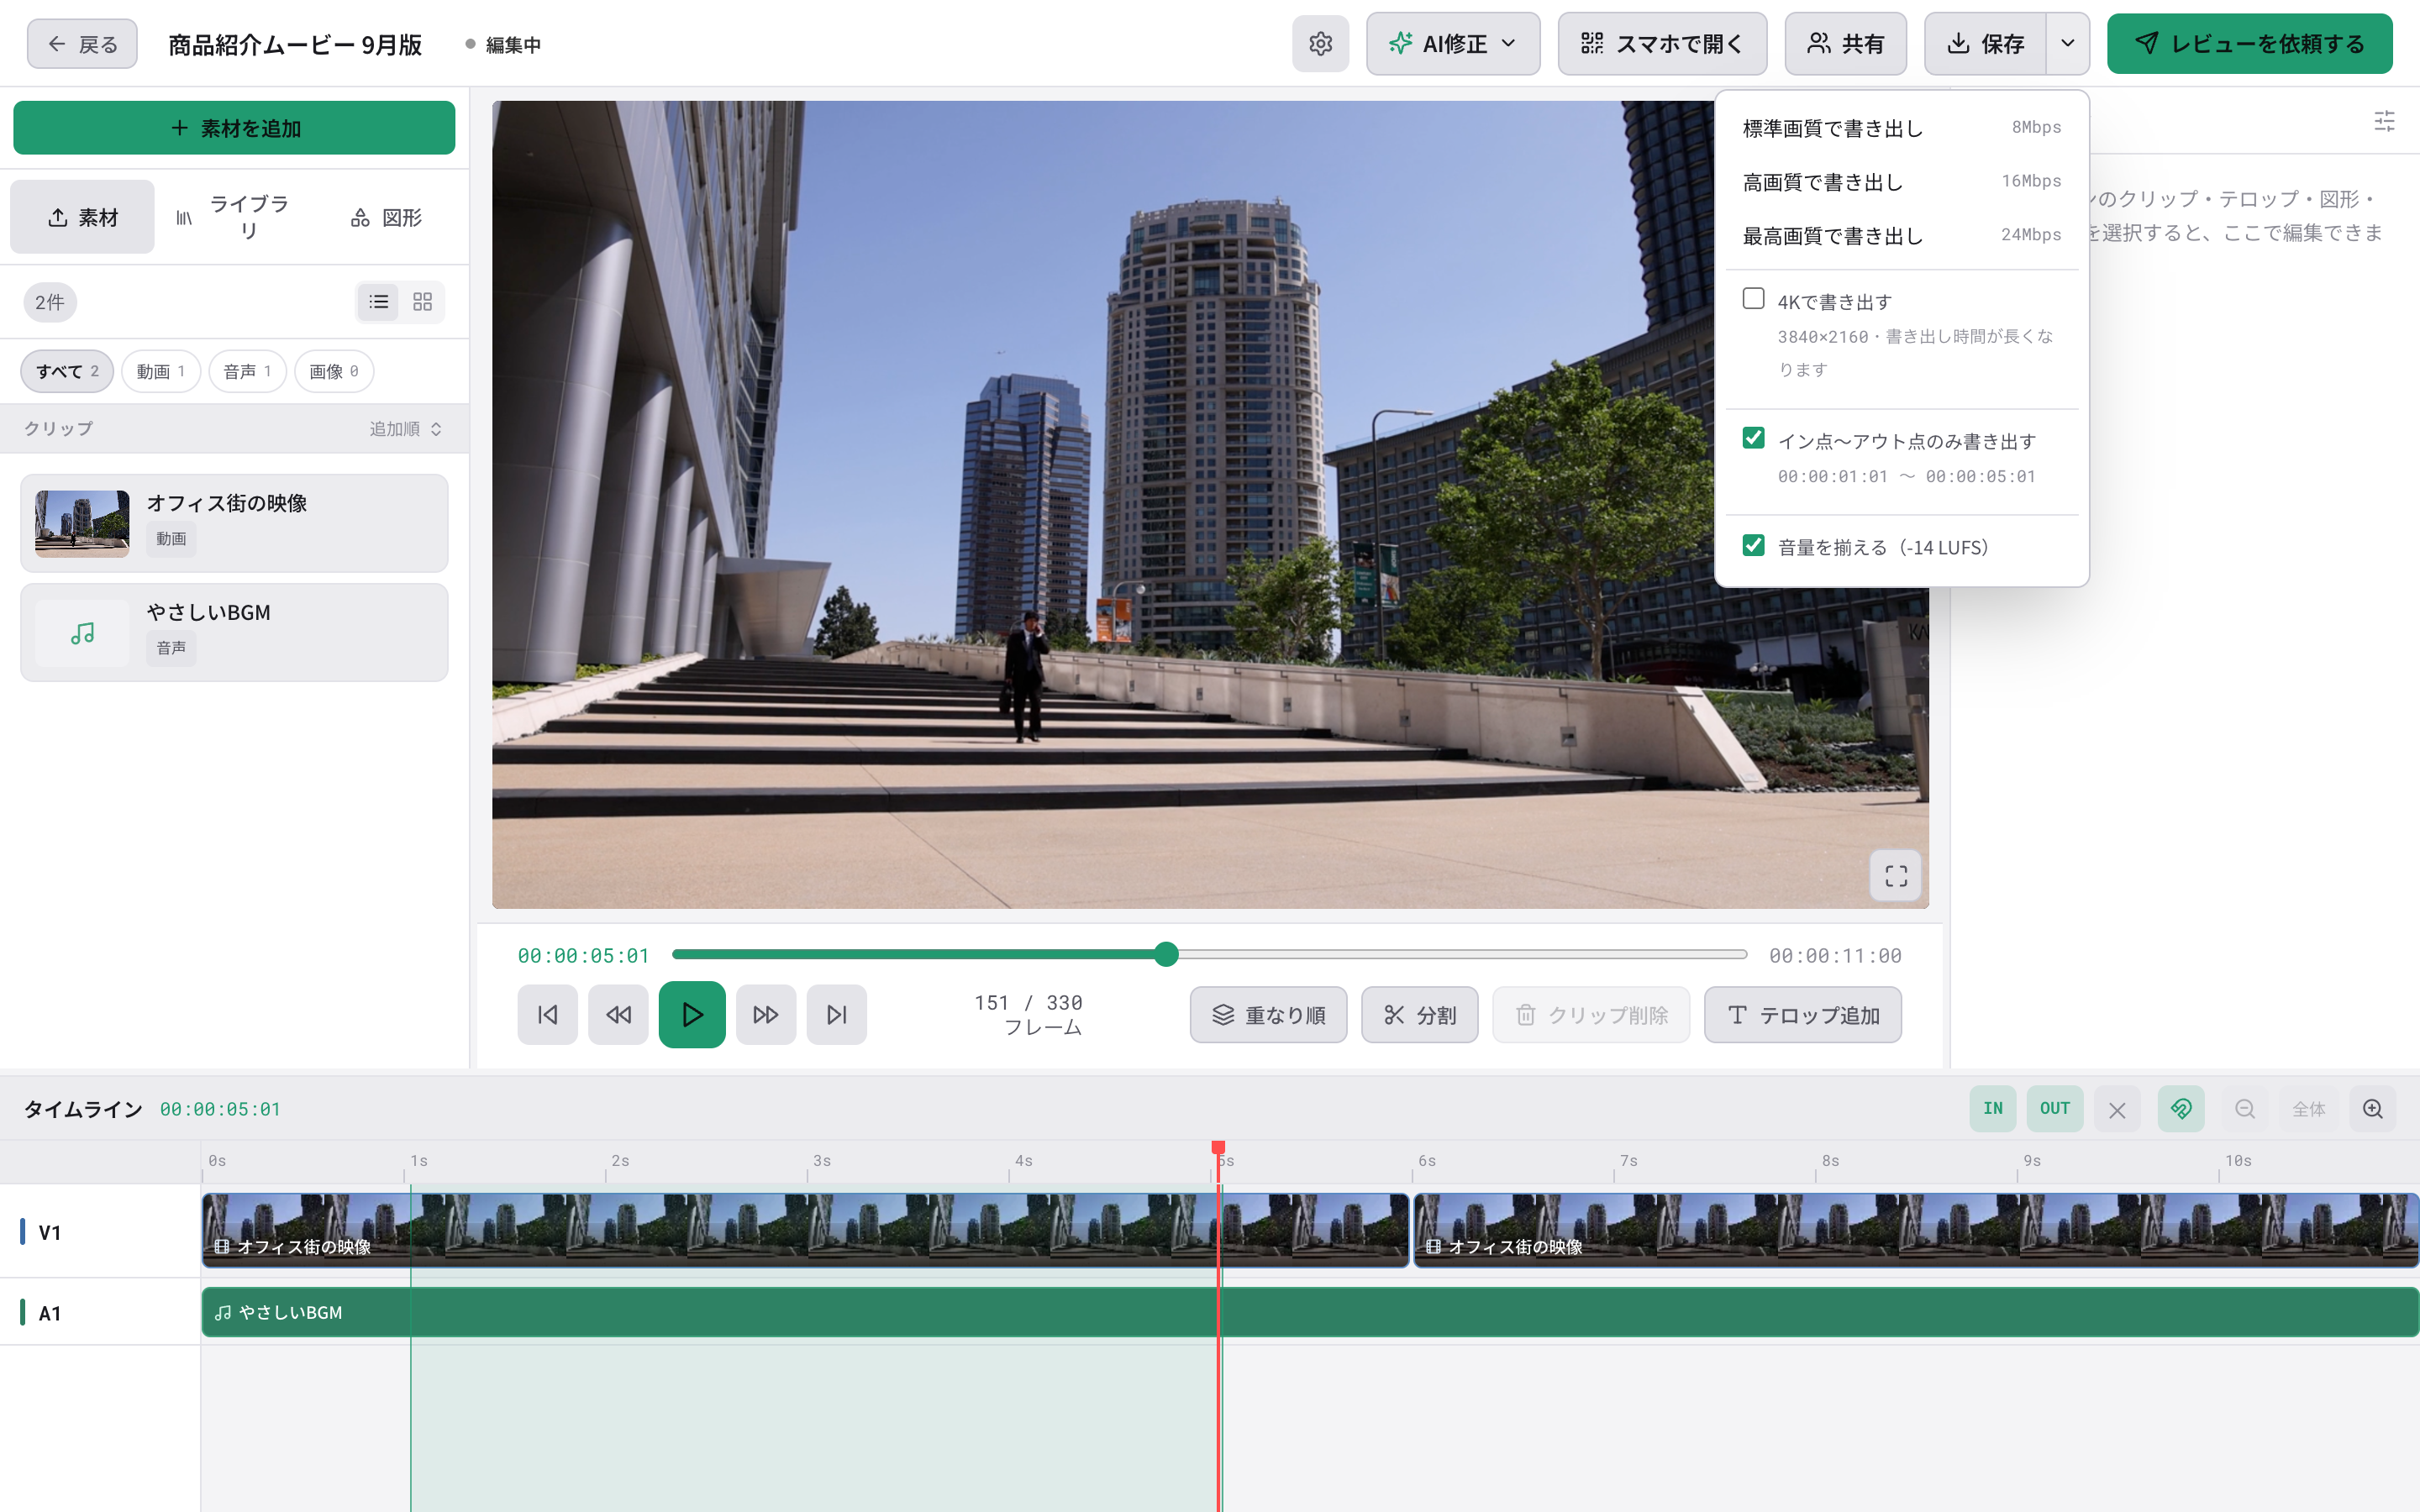The height and width of the screenshot is (1512, 2420).
Task: Open properties panel sliders icon
Action: [x=2385, y=121]
